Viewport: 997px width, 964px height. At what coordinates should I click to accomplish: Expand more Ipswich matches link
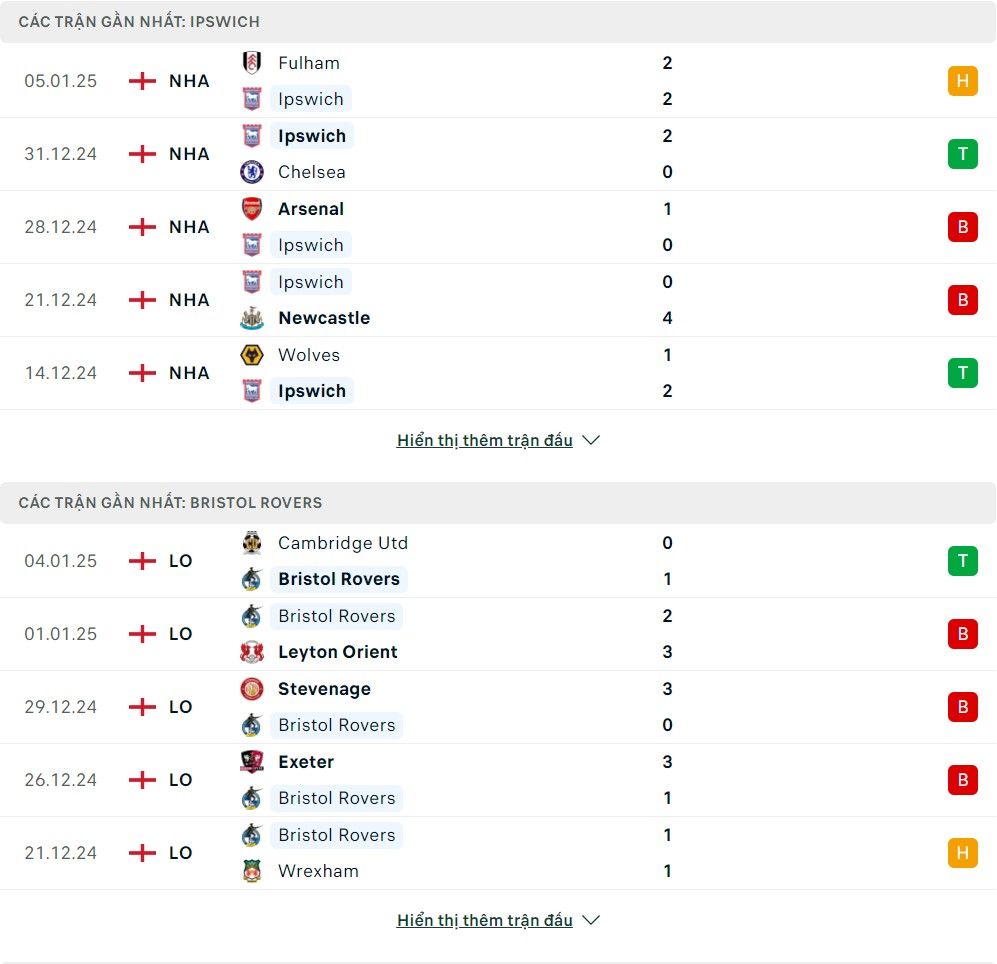coord(485,440)
